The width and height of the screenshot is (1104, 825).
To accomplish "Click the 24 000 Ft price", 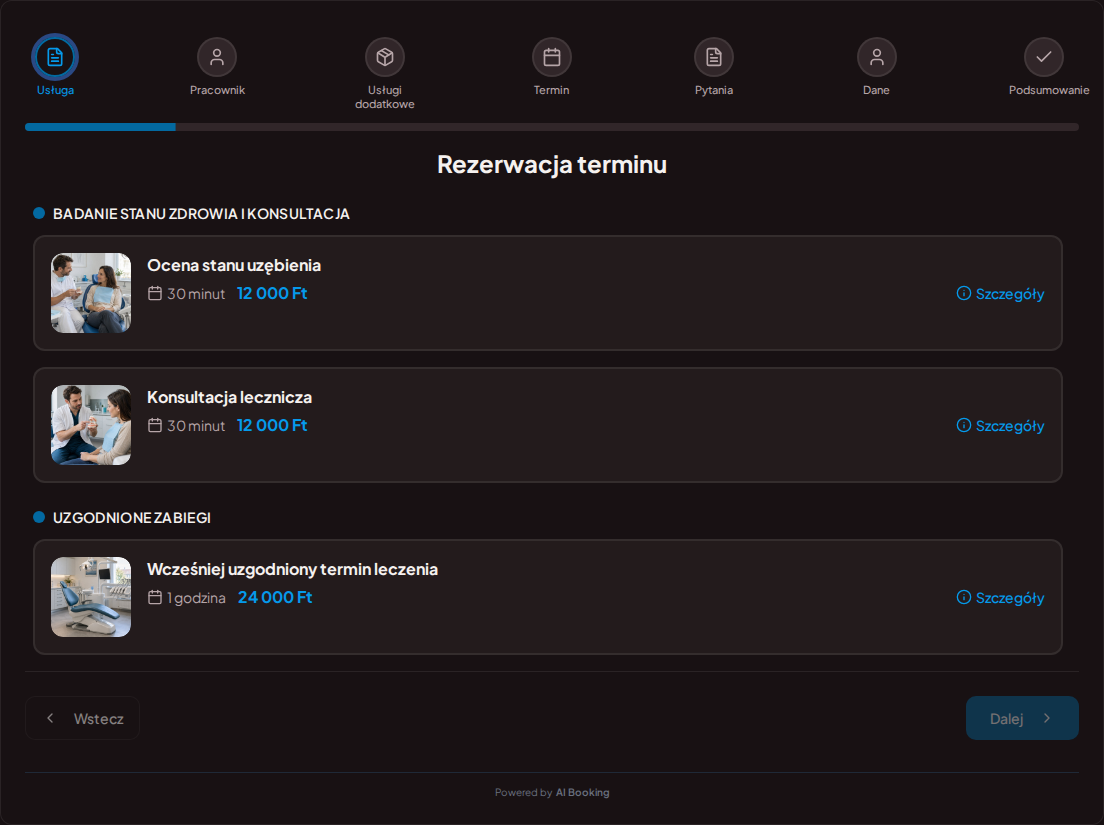I will pyautogui.click(x=275, y=598).
